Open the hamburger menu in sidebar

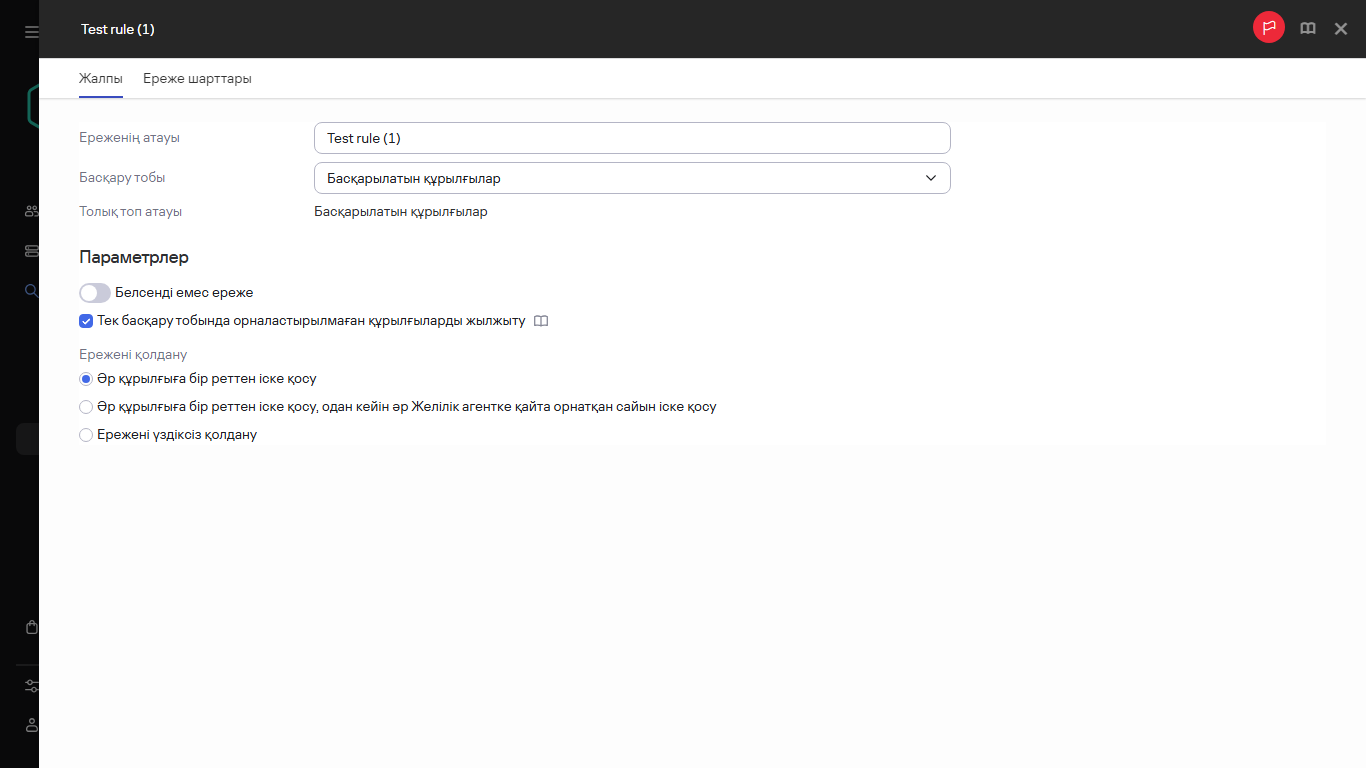[x=31, y=32]
